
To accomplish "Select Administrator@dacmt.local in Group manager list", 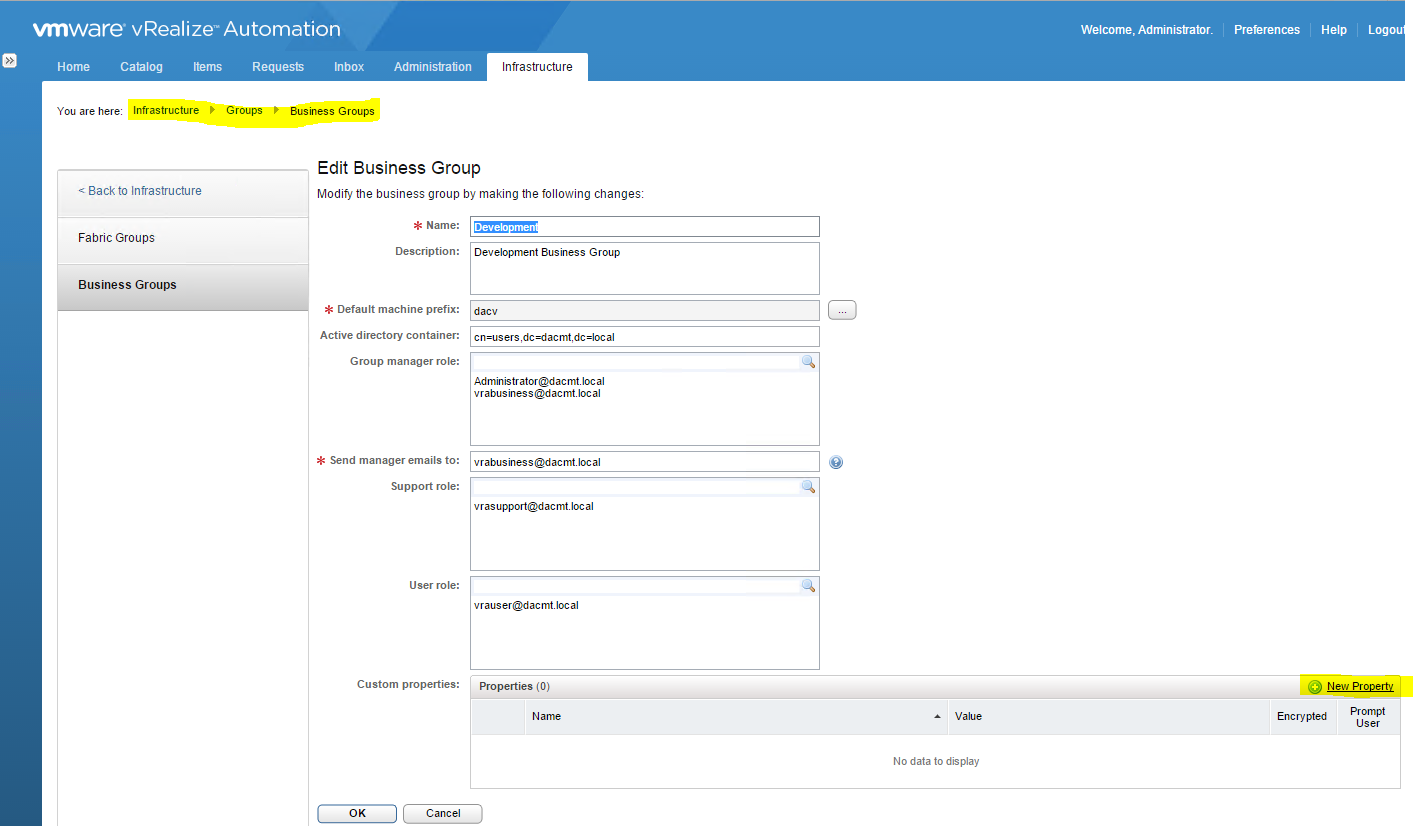I will (x=539, y=382).
